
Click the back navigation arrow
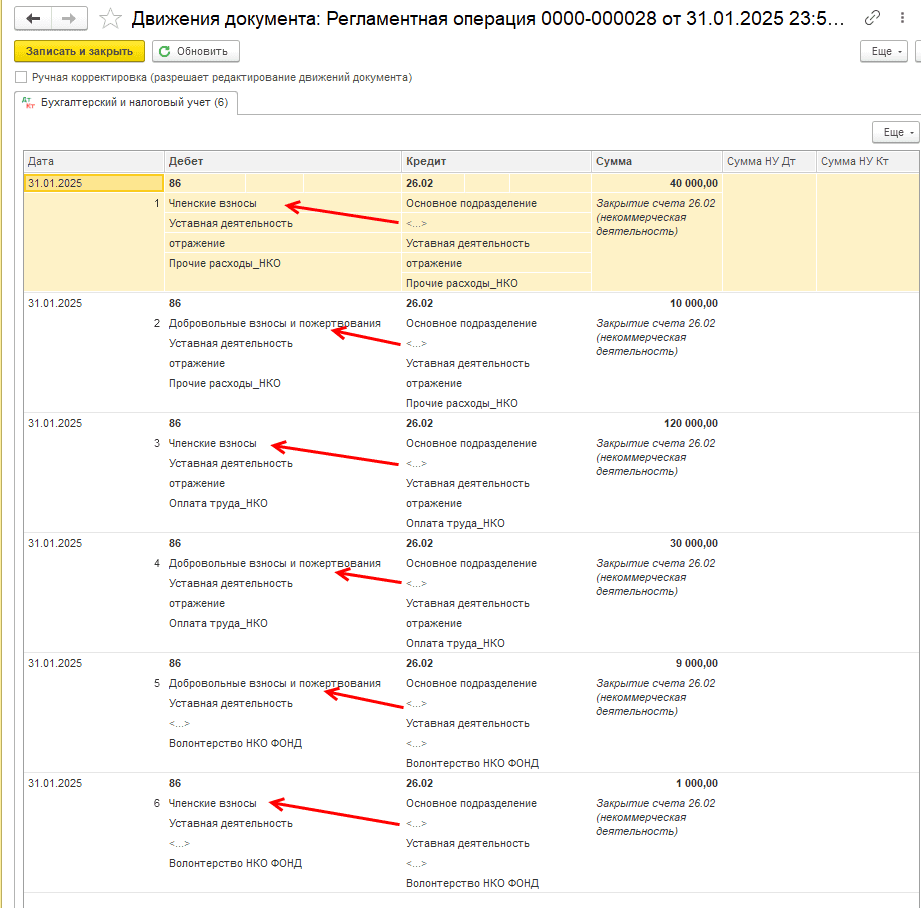point(34,18)
